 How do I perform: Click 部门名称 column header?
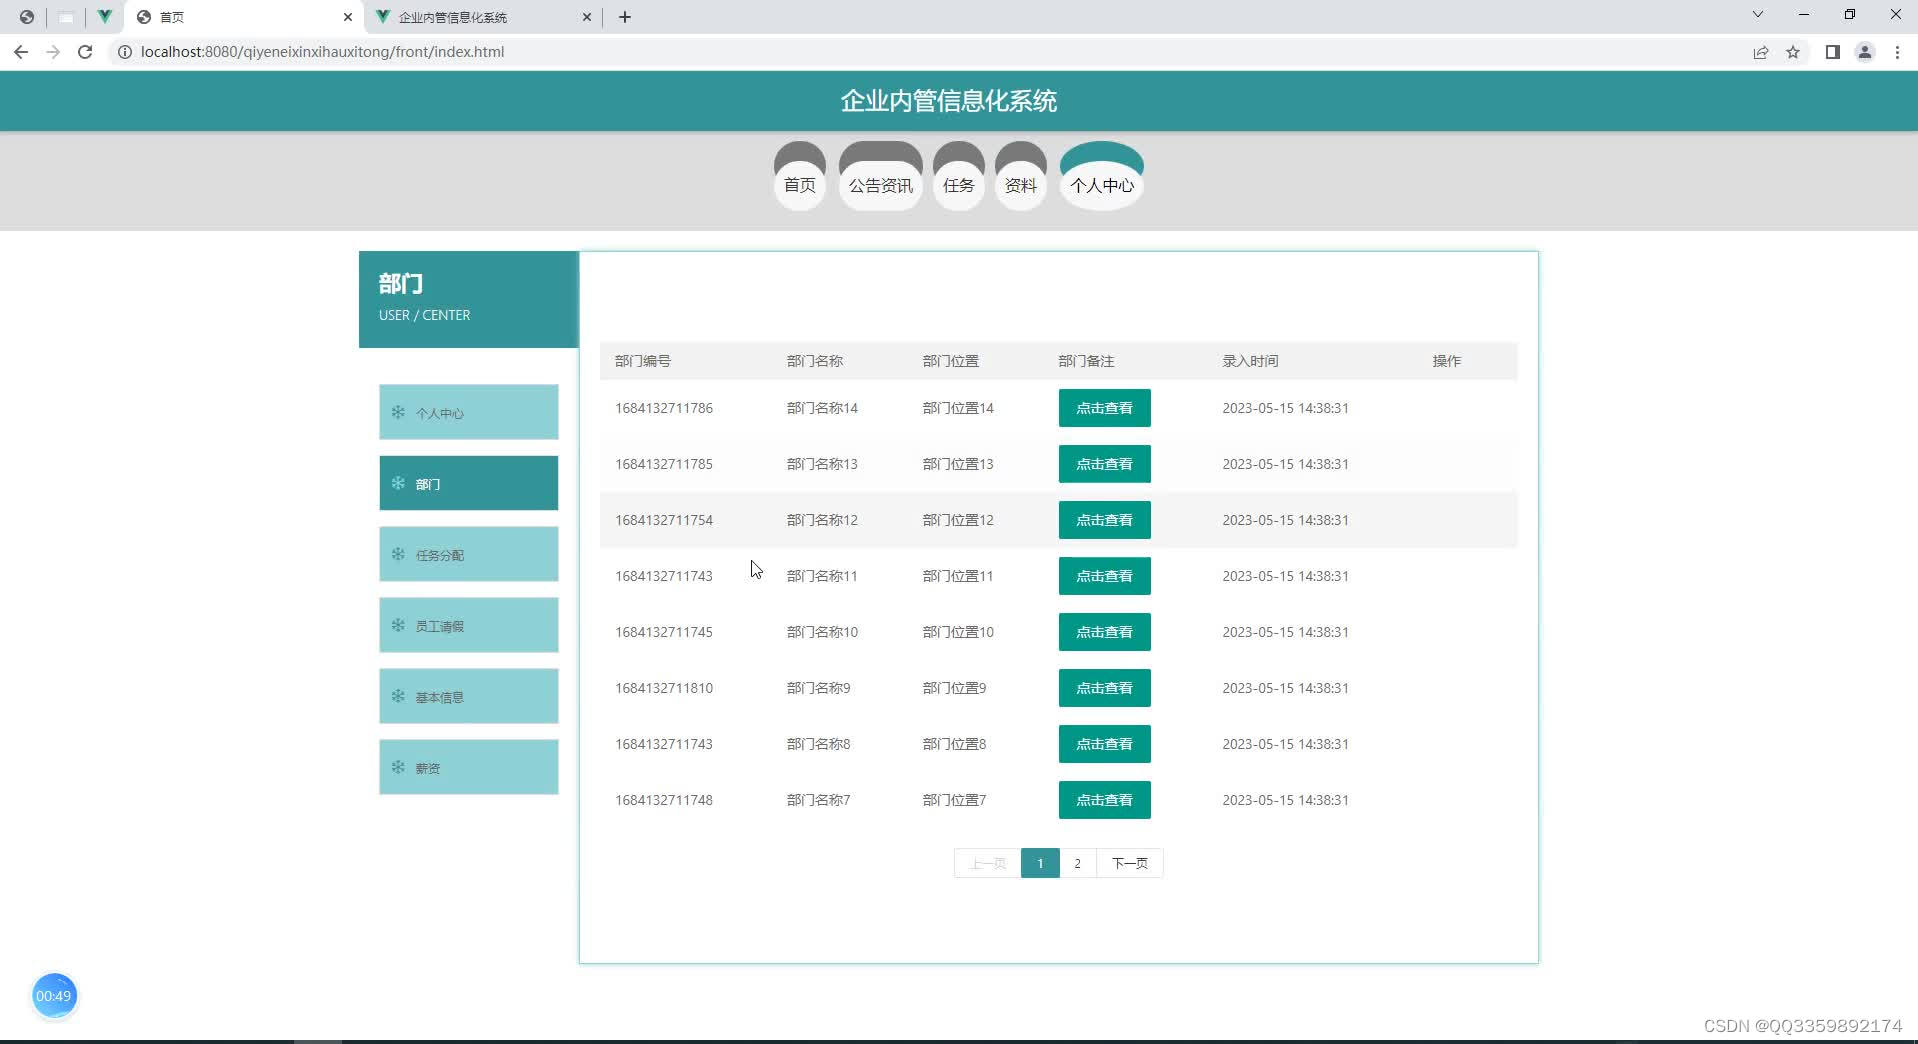click(x=815, y=361)
